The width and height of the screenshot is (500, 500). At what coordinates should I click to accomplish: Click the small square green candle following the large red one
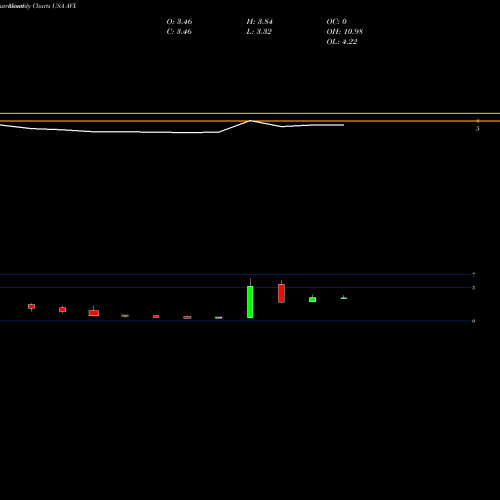coord(312,299)
